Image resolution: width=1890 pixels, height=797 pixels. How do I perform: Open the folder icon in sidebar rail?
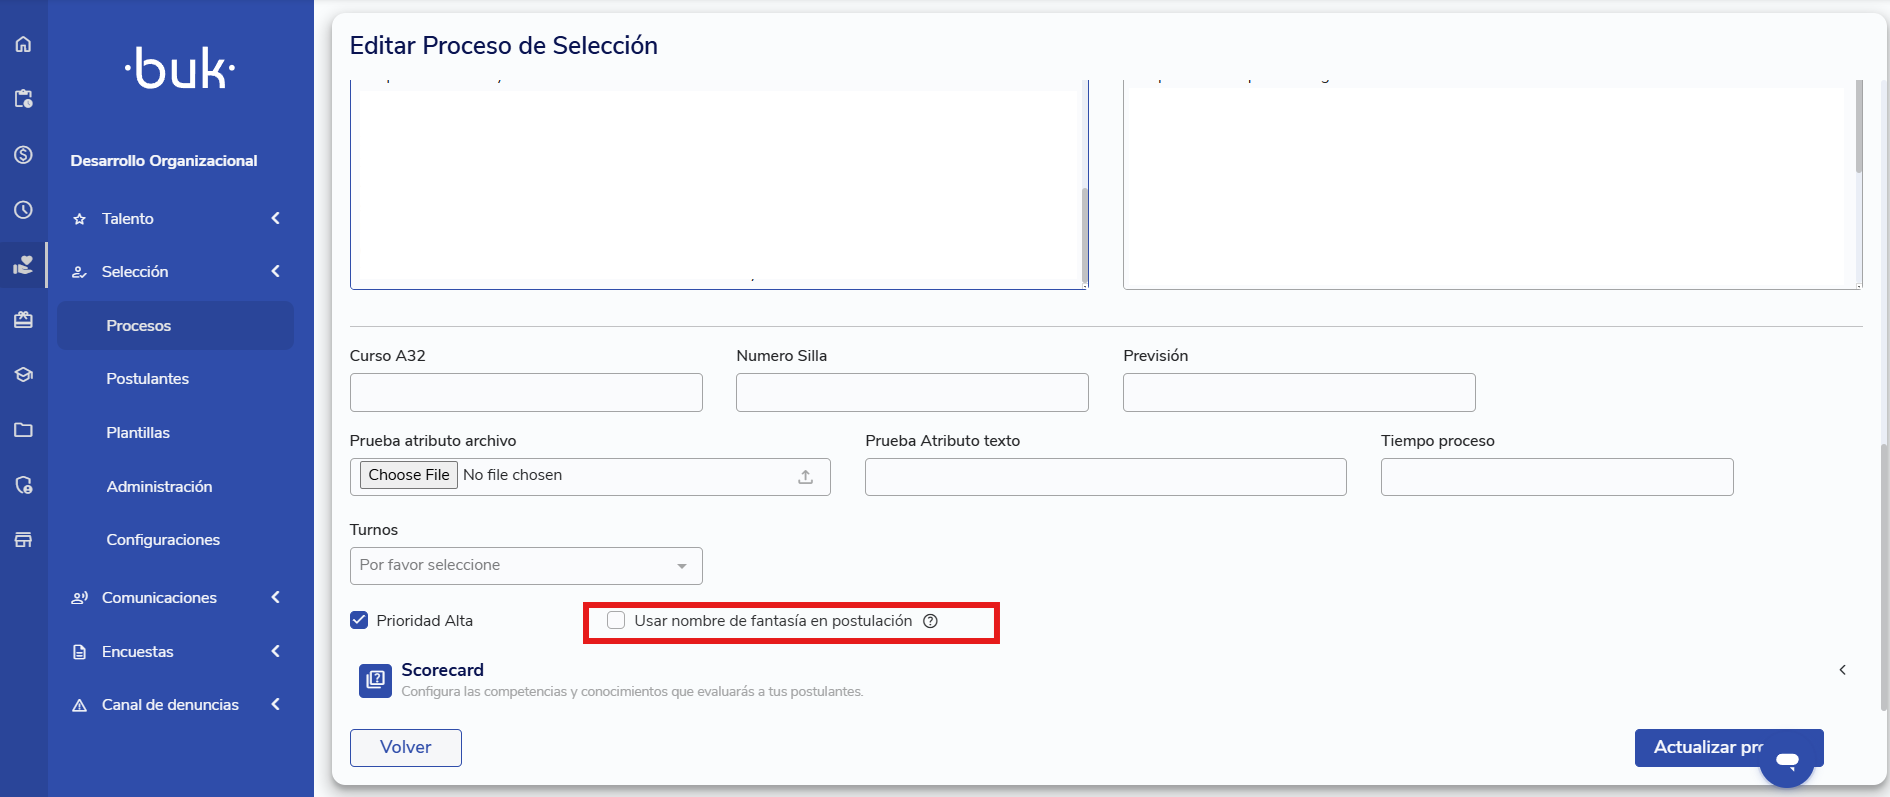[23, 430]
